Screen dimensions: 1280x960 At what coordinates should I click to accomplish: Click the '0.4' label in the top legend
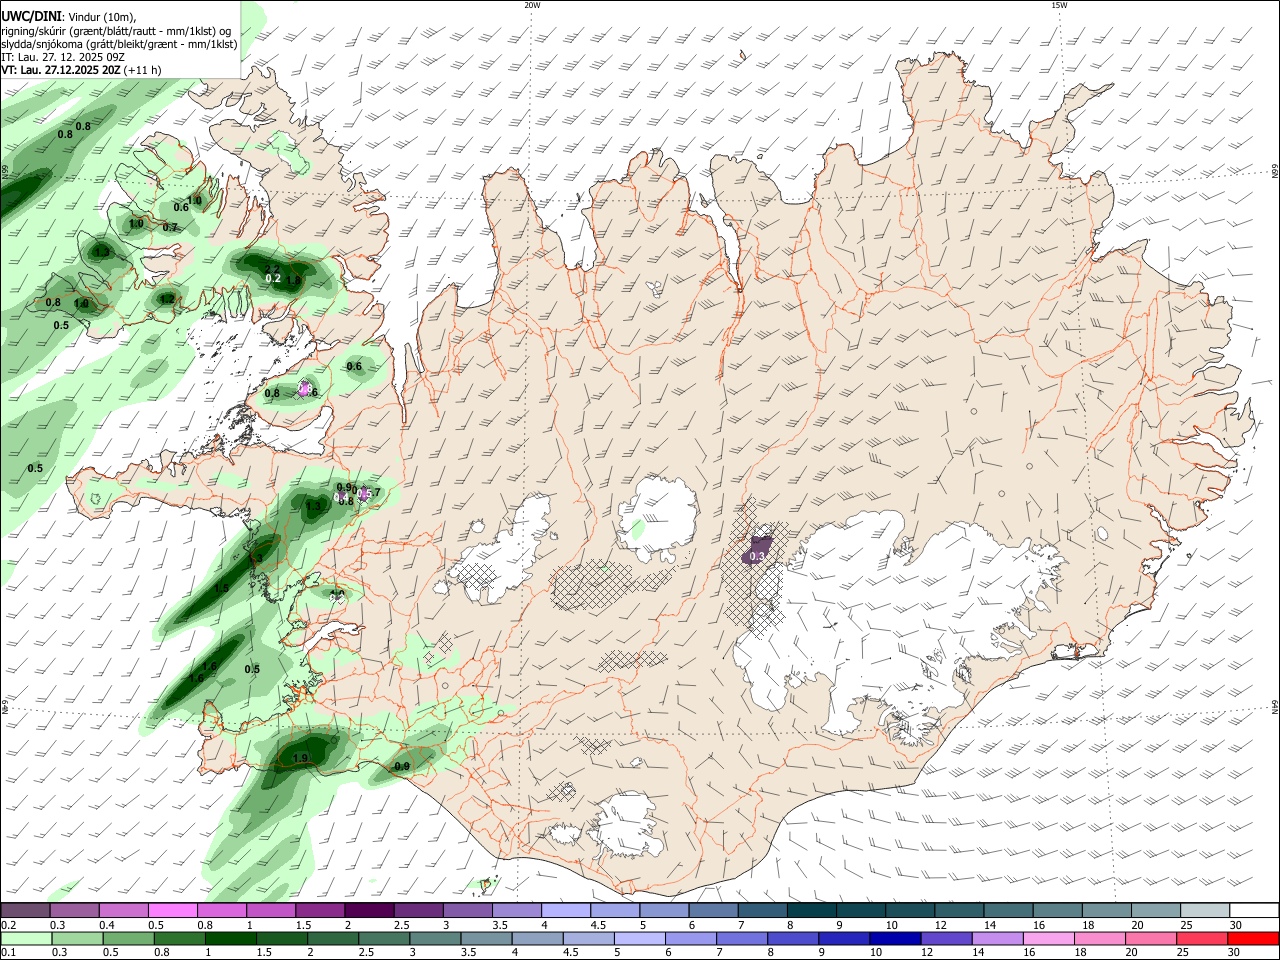(107, 925)
